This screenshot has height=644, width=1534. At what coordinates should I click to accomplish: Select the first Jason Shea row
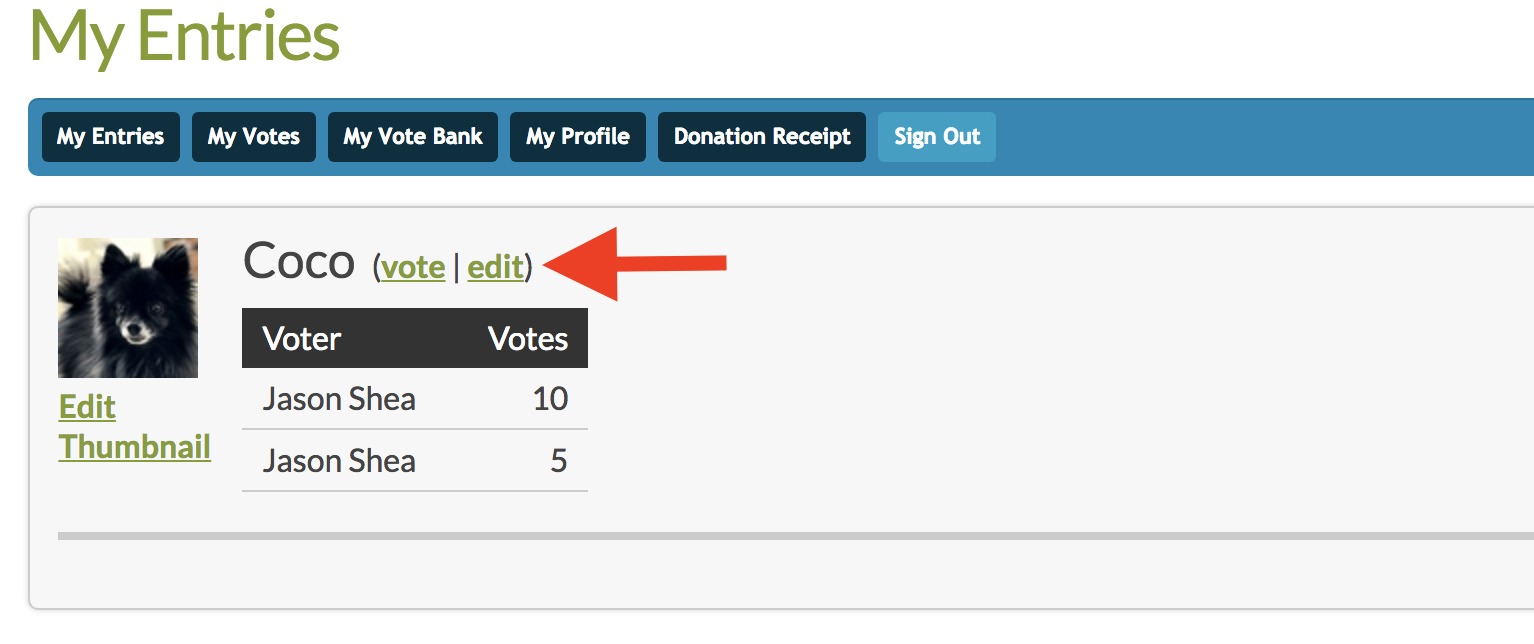pos(415,399)
